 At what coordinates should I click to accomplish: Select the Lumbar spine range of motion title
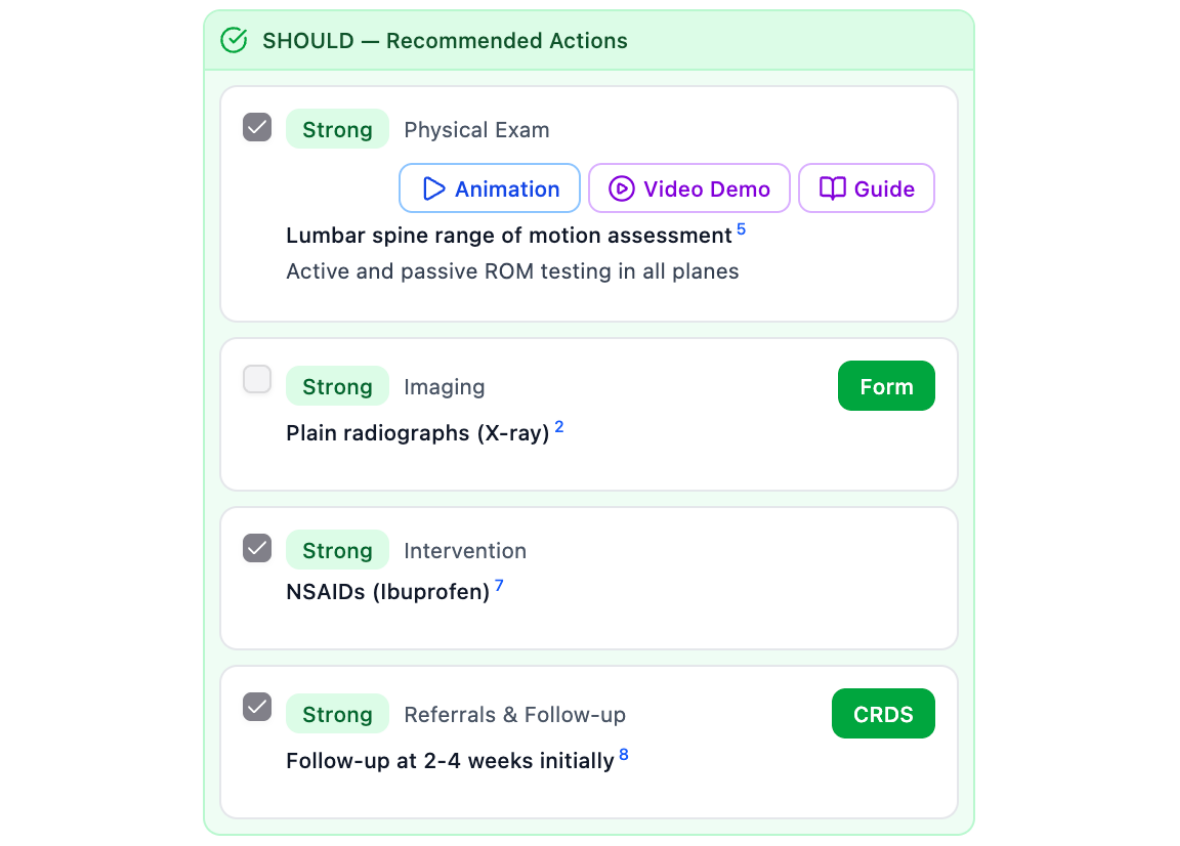(508, 236)
